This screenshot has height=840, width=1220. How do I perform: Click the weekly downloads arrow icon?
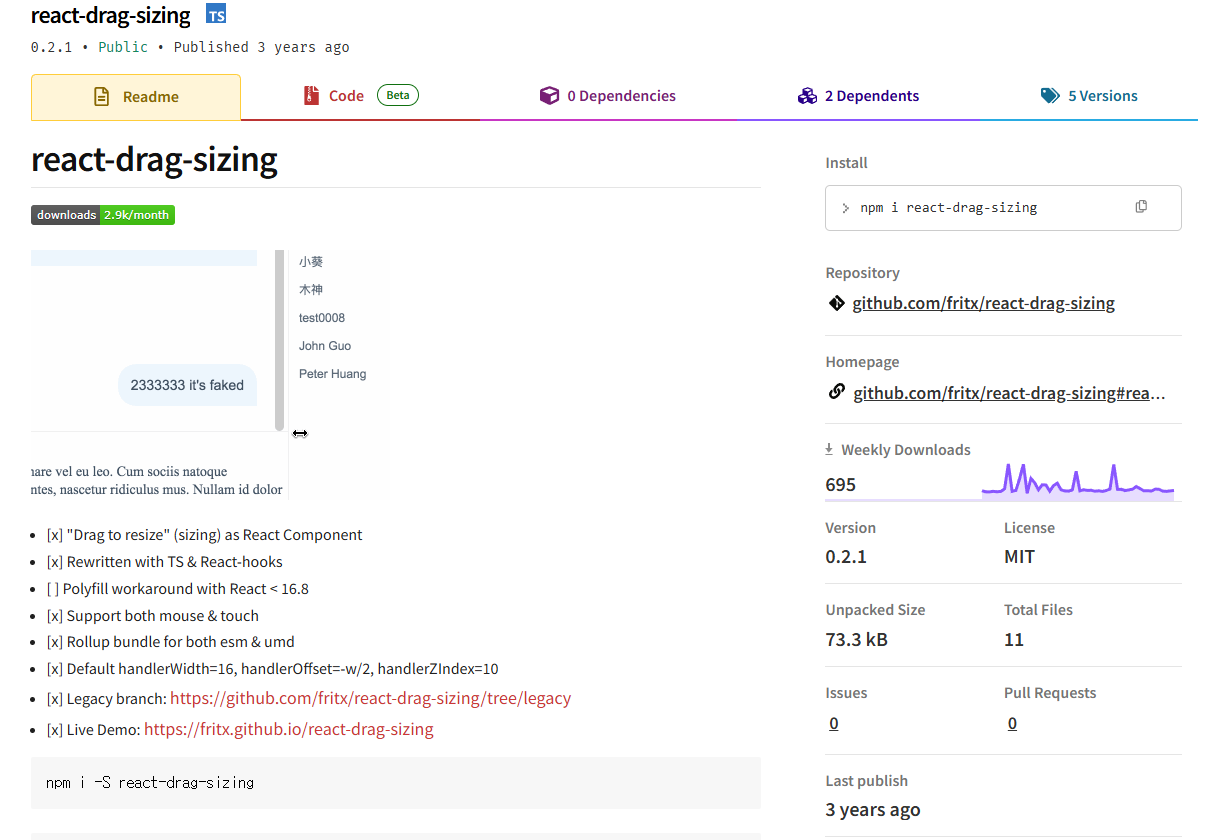click(x=829, y=450)
